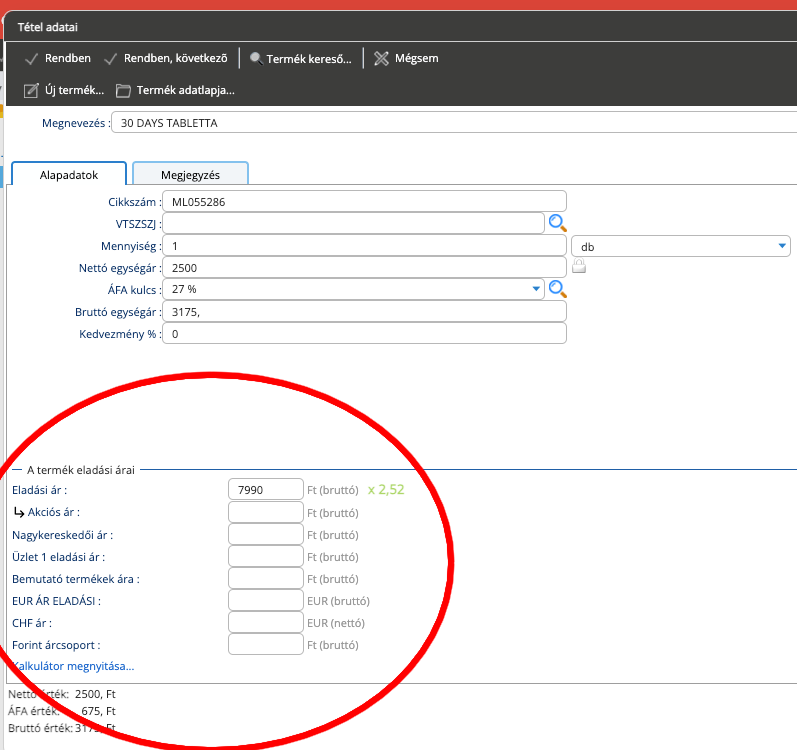The image size is (797, 750).
Task: Click the Akciós ár price field
Action: click(x=266, y=512)
